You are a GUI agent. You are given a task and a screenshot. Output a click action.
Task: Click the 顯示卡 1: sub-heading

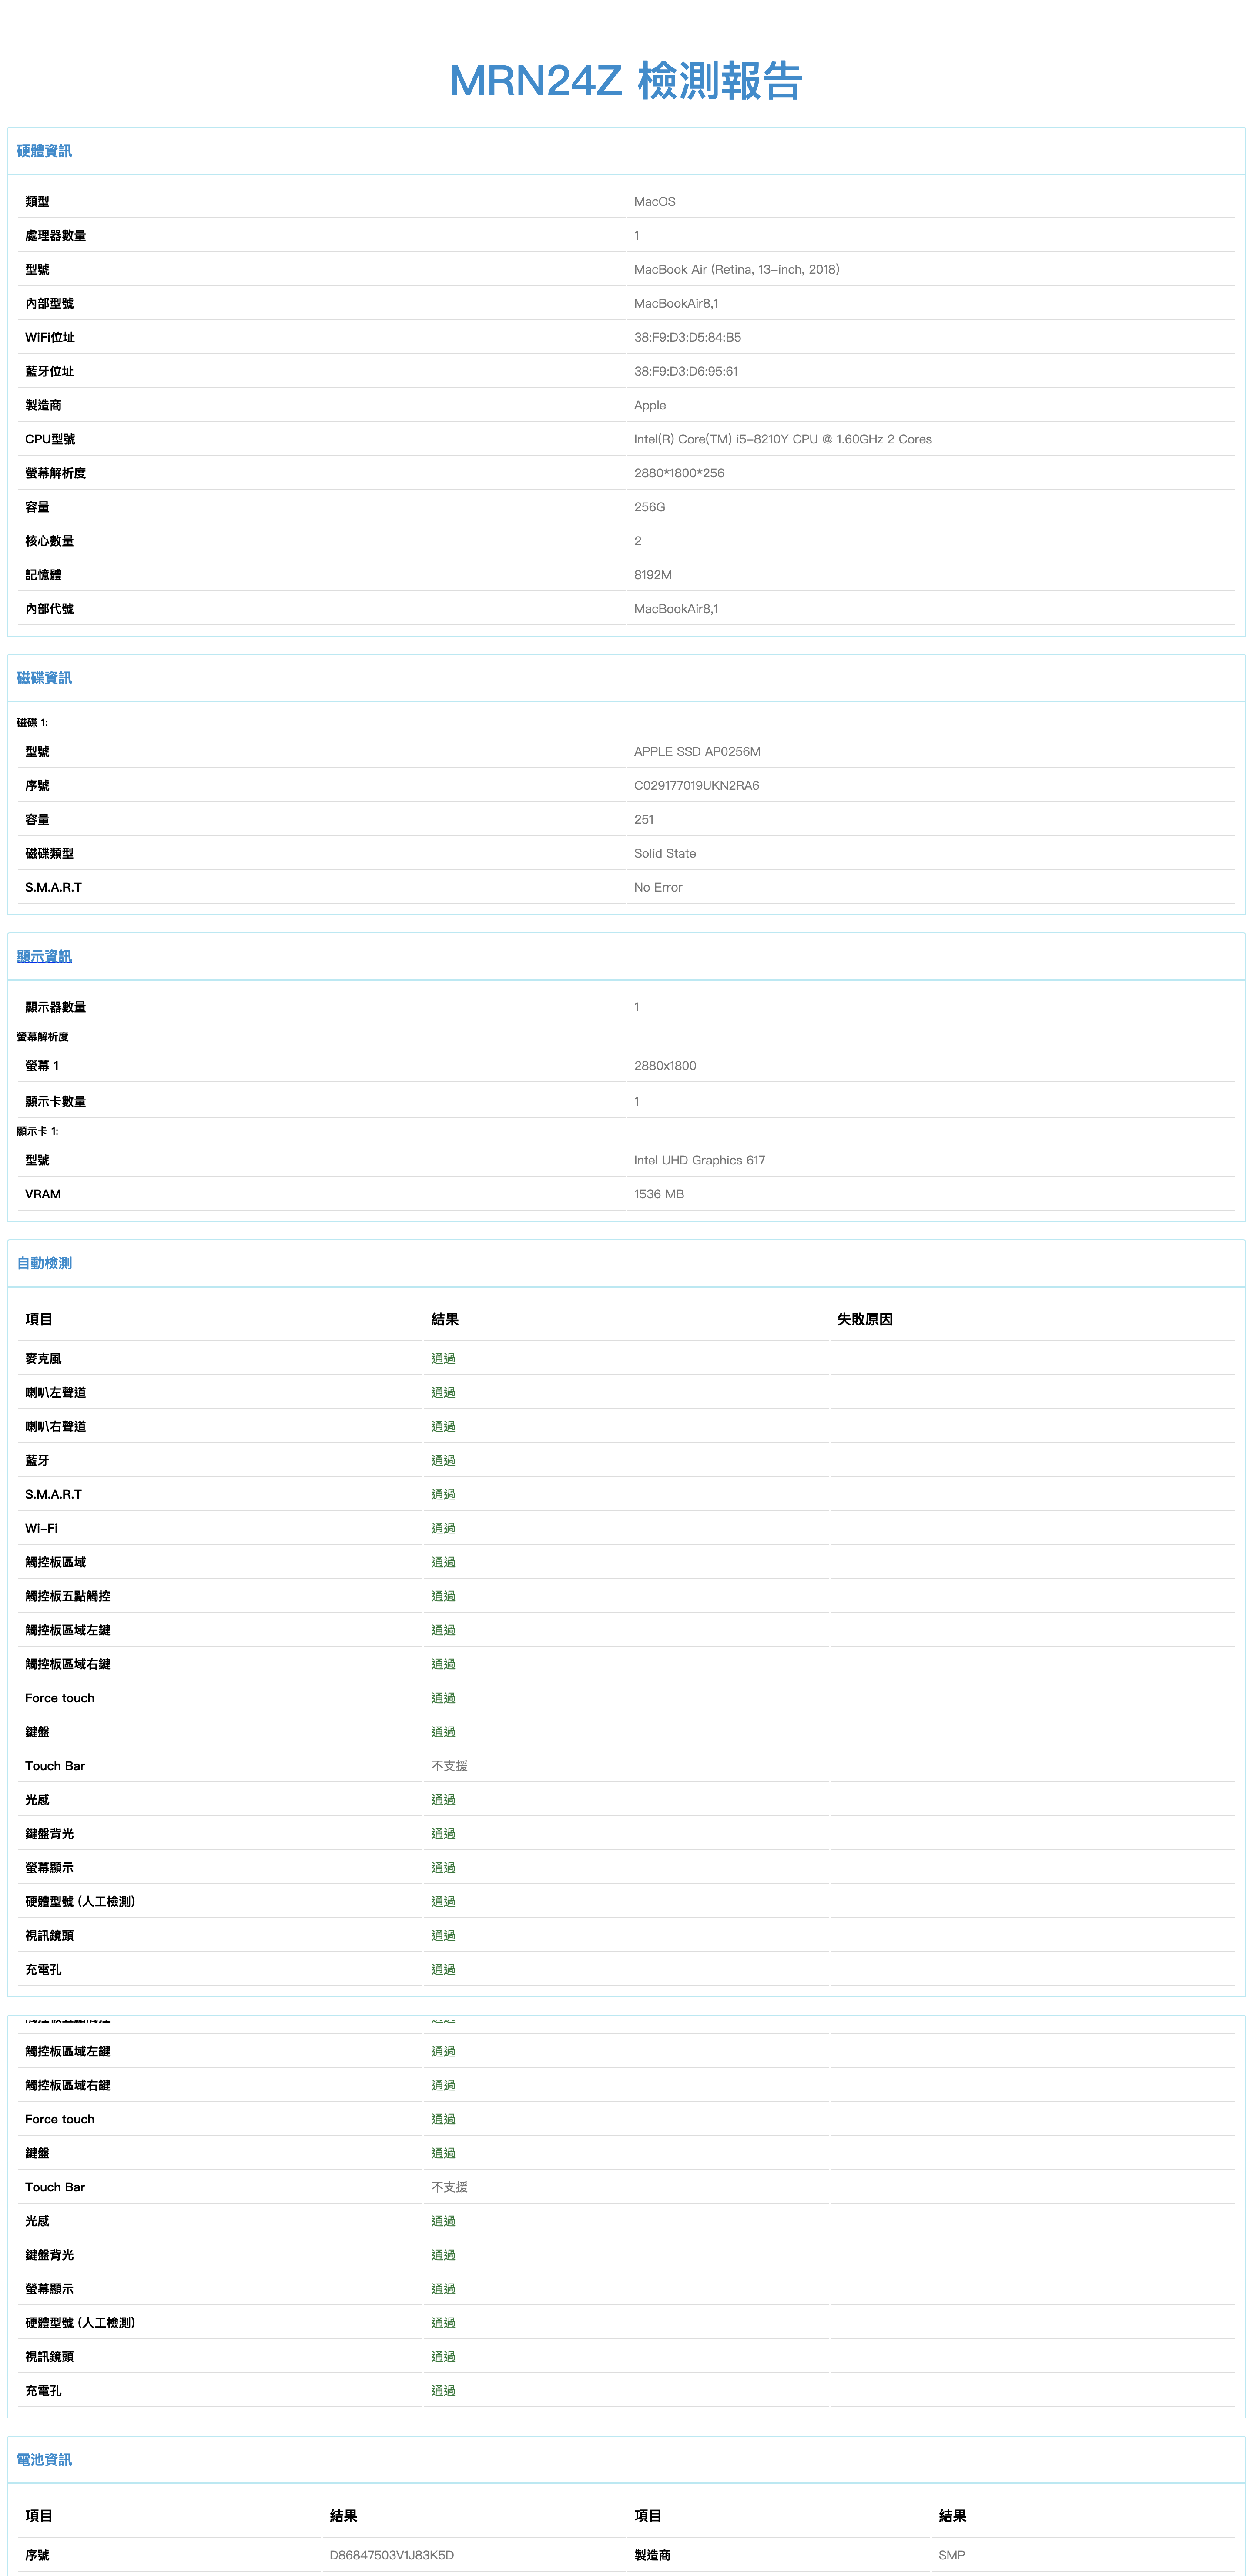pos(38,1132)
